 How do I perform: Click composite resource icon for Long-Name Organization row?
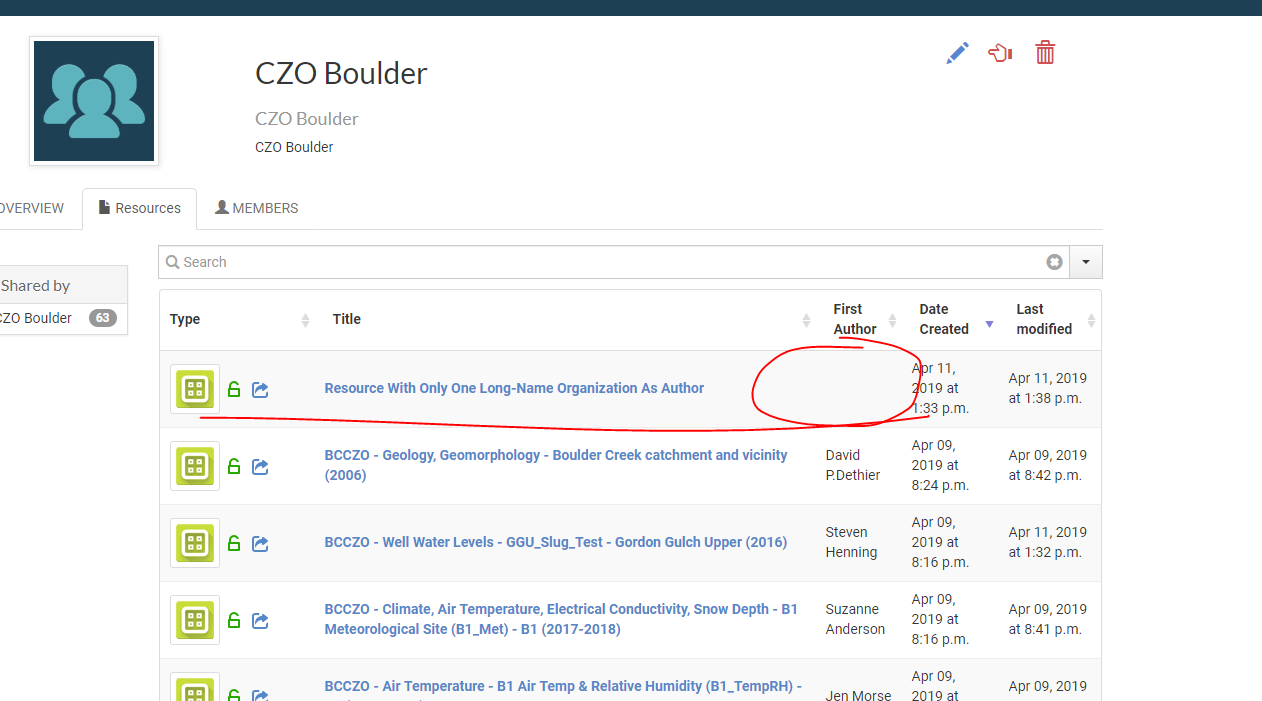[x=195, y=389]
